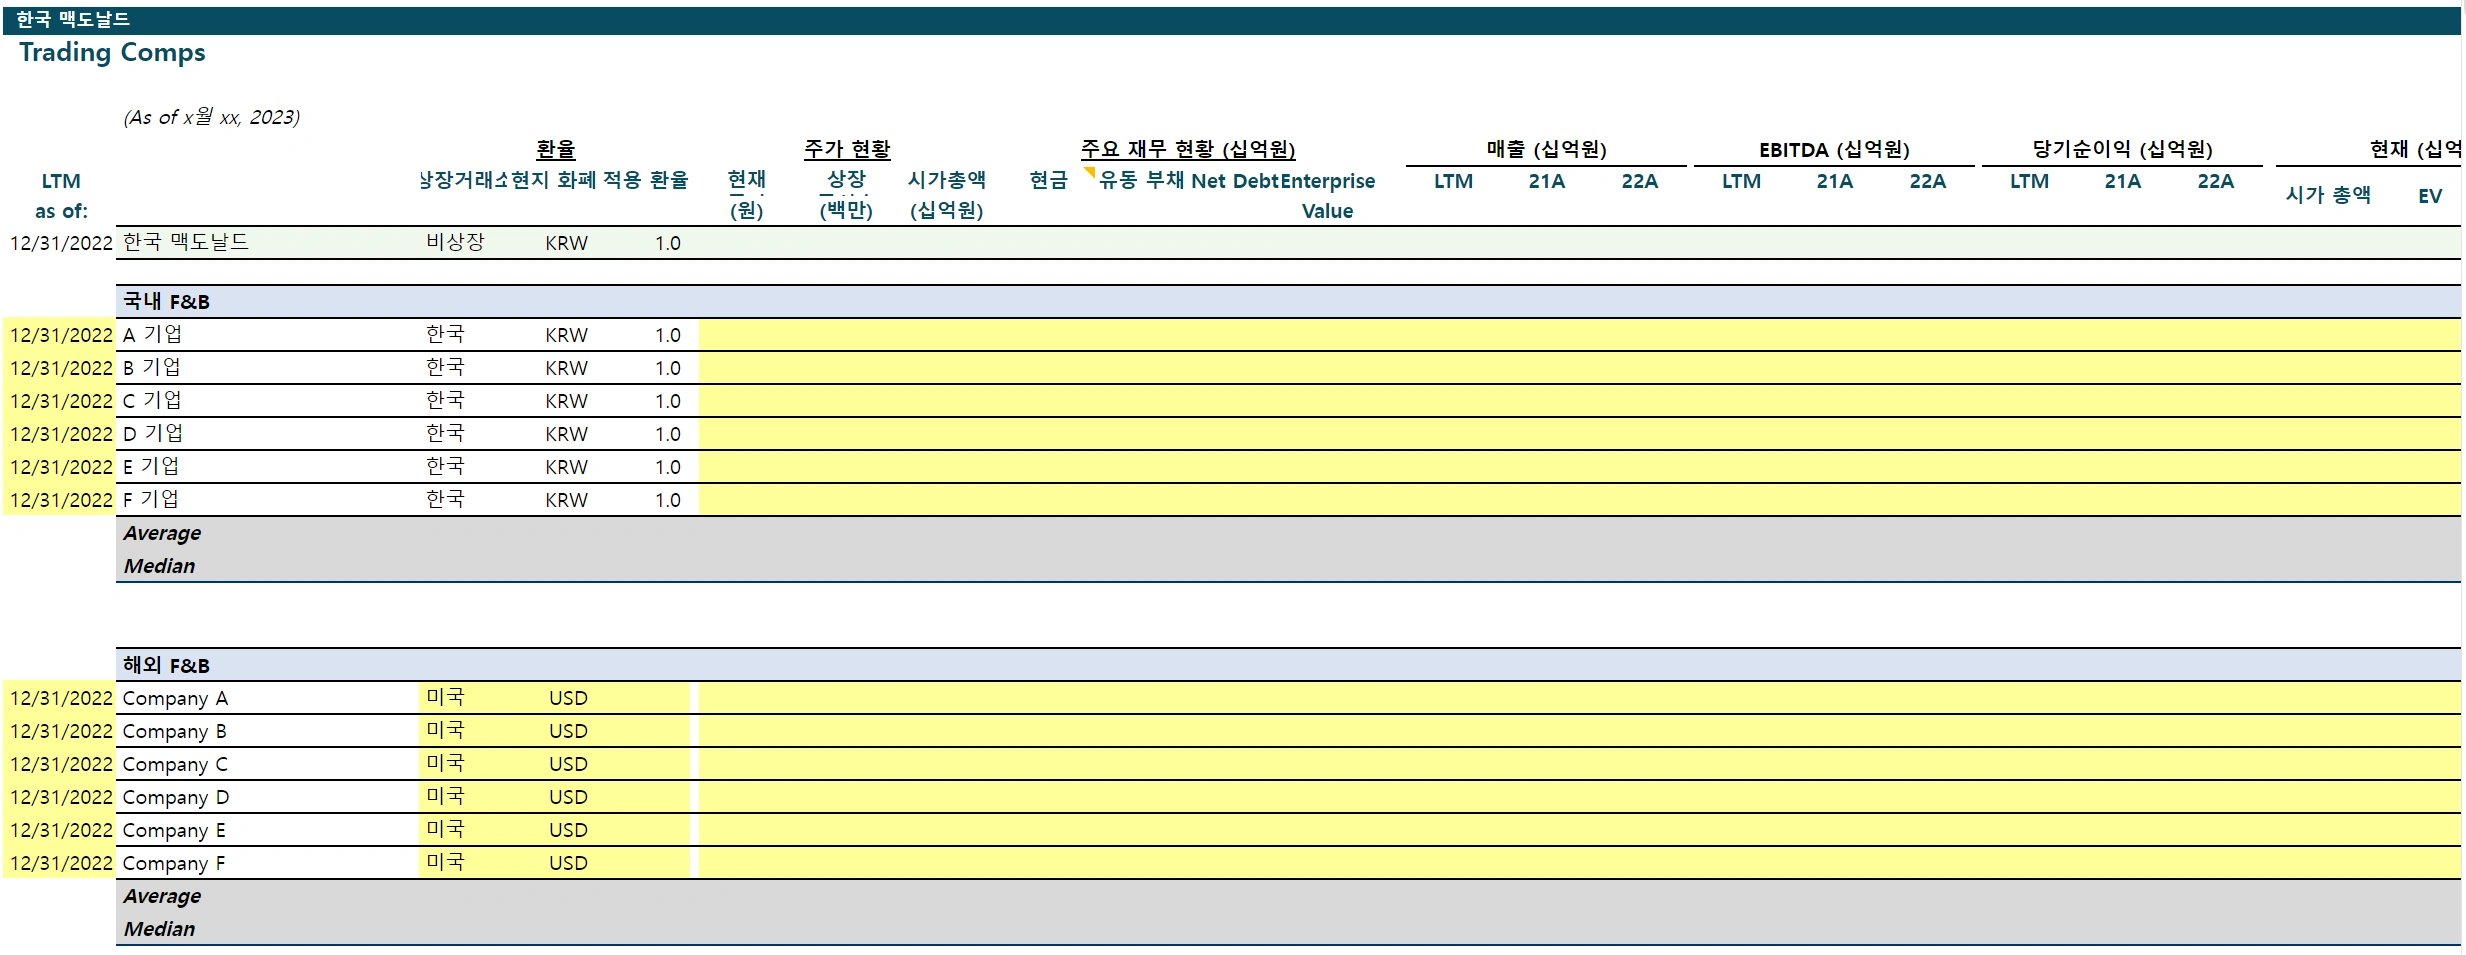The image size is (2466, 955).
Task: Select the 1.0 exchange rate for F 기업
Action: 667,501
